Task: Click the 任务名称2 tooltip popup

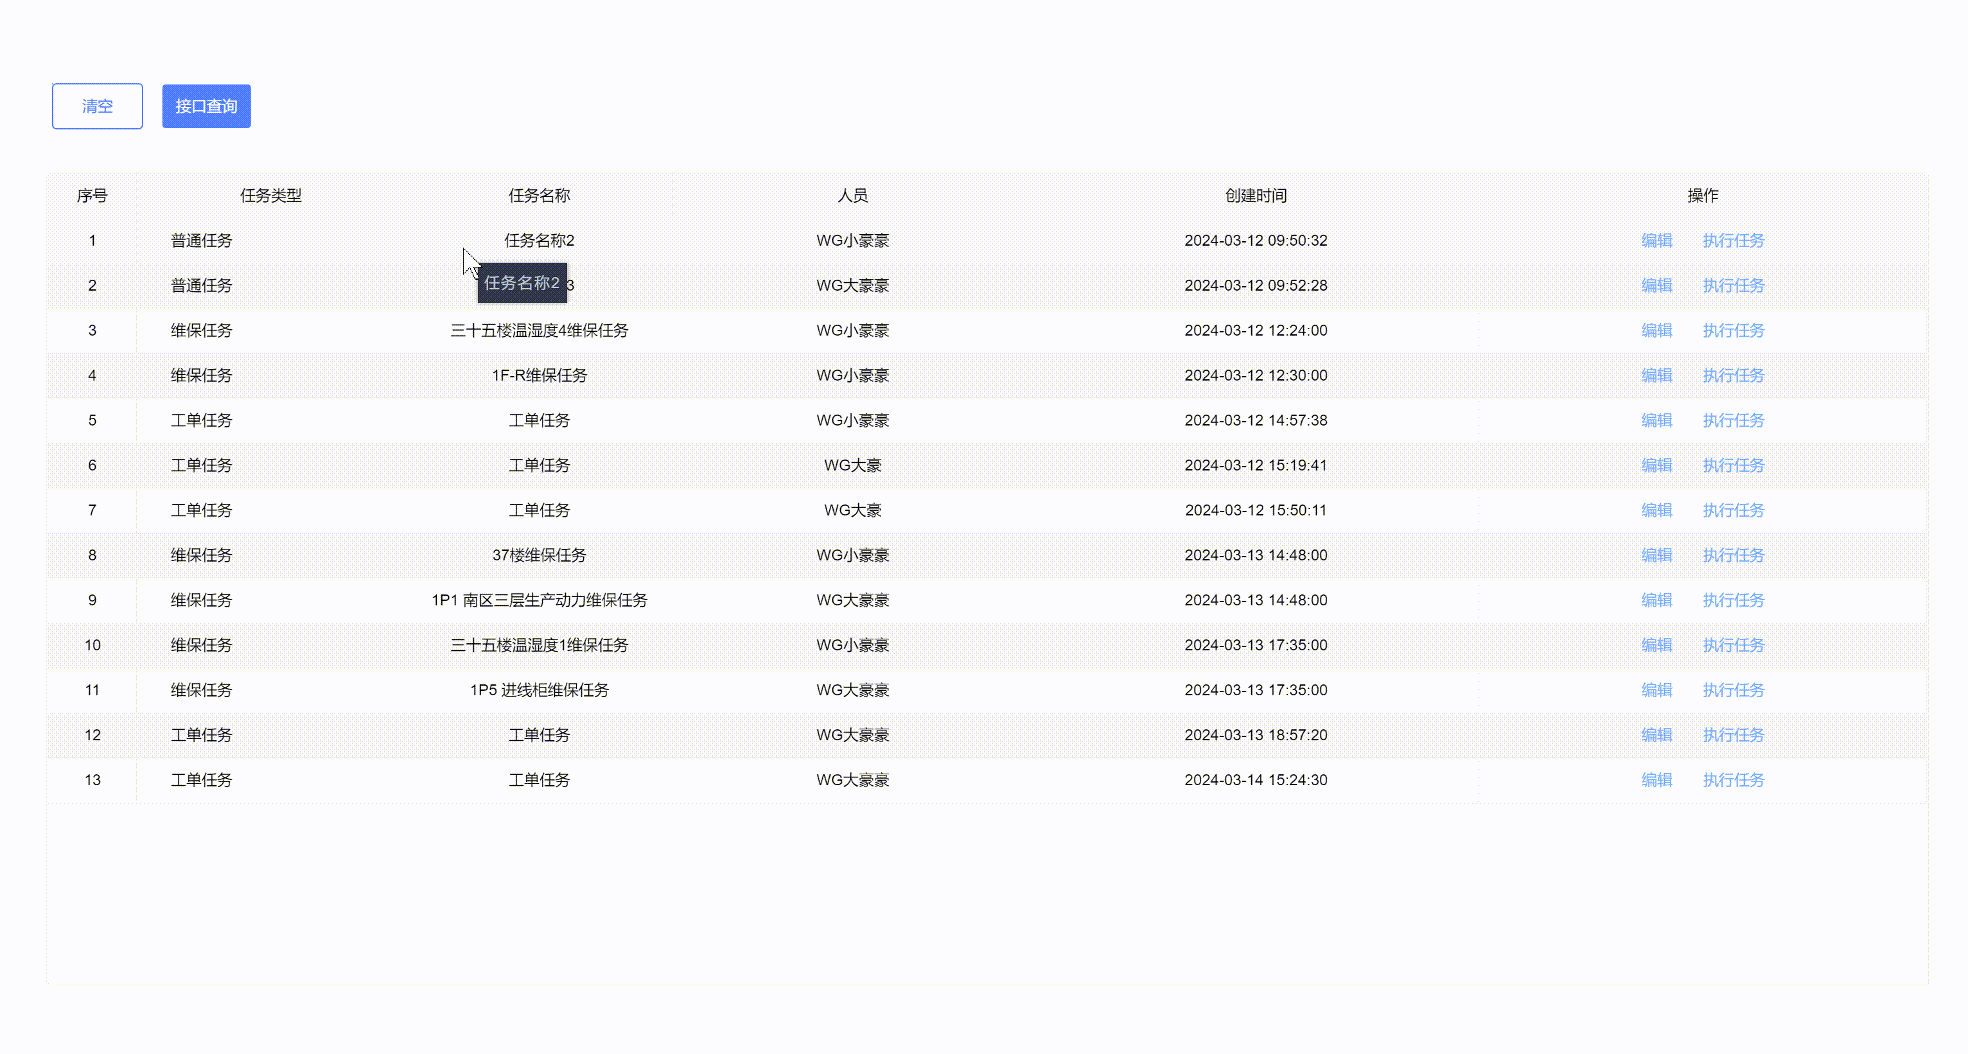Action: pos(521,283)
